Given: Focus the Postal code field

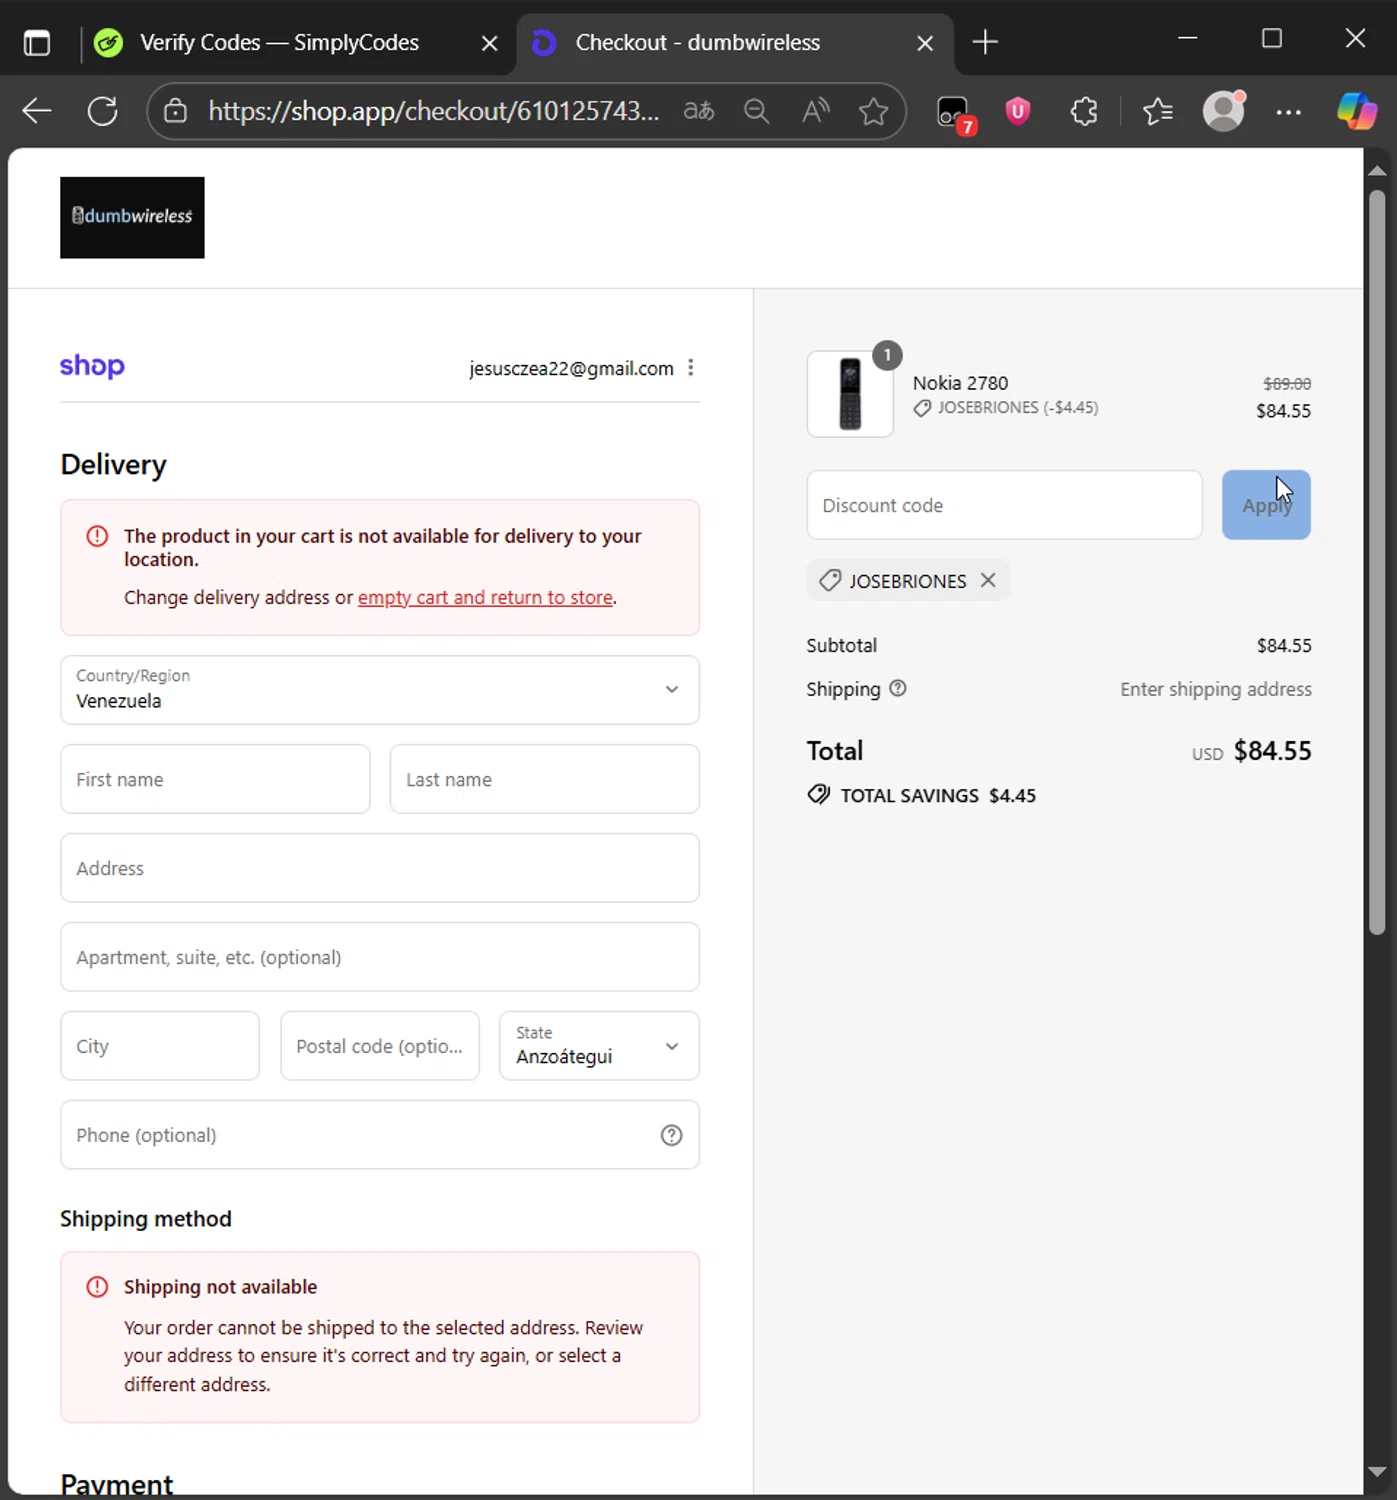Looking at the screenshot, I should (x=380, y=1046).
